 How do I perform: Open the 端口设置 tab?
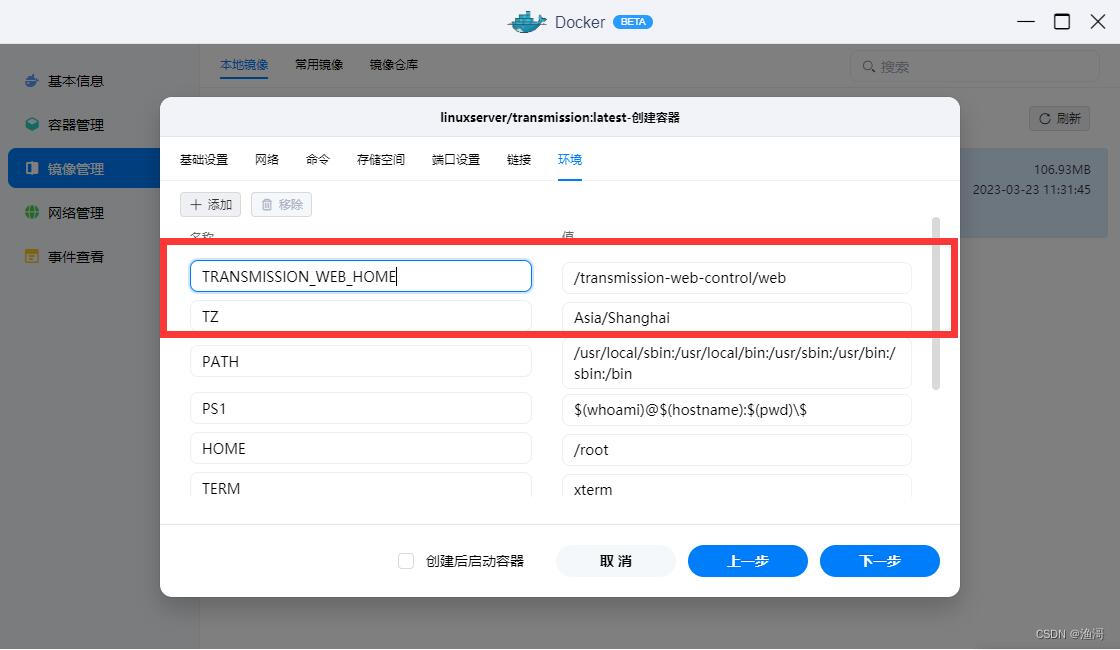pos(456,160)
